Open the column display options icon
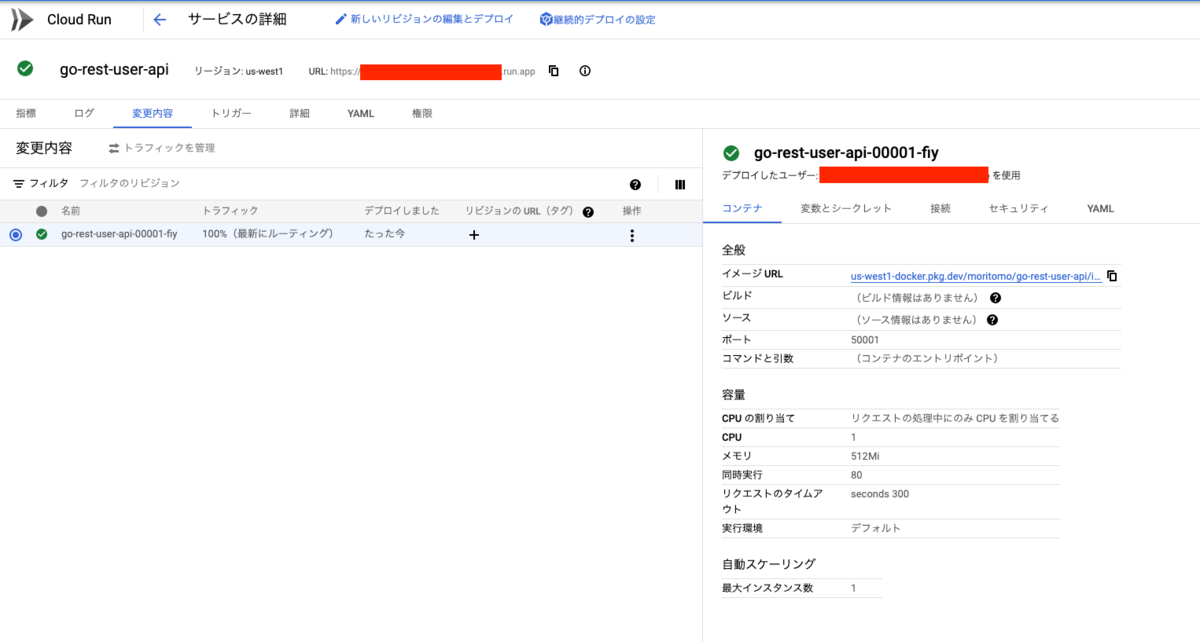This screenshot has width=1200, height=642. coord(680,184)
